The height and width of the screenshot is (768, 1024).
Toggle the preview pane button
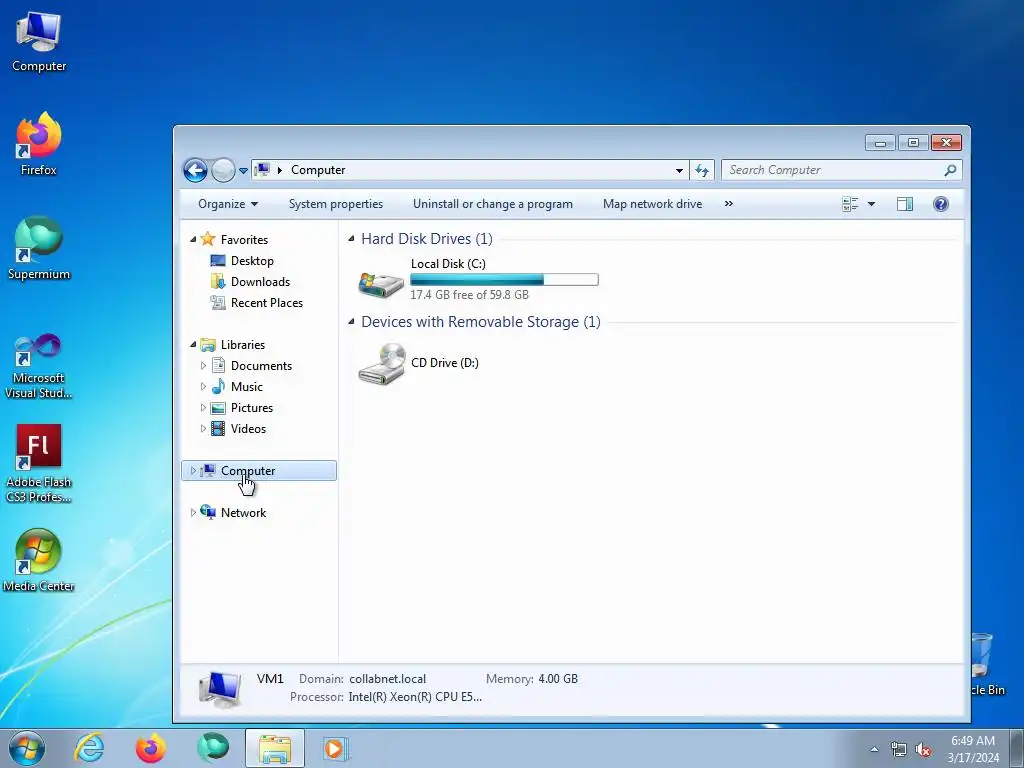[x=904, y=204]
